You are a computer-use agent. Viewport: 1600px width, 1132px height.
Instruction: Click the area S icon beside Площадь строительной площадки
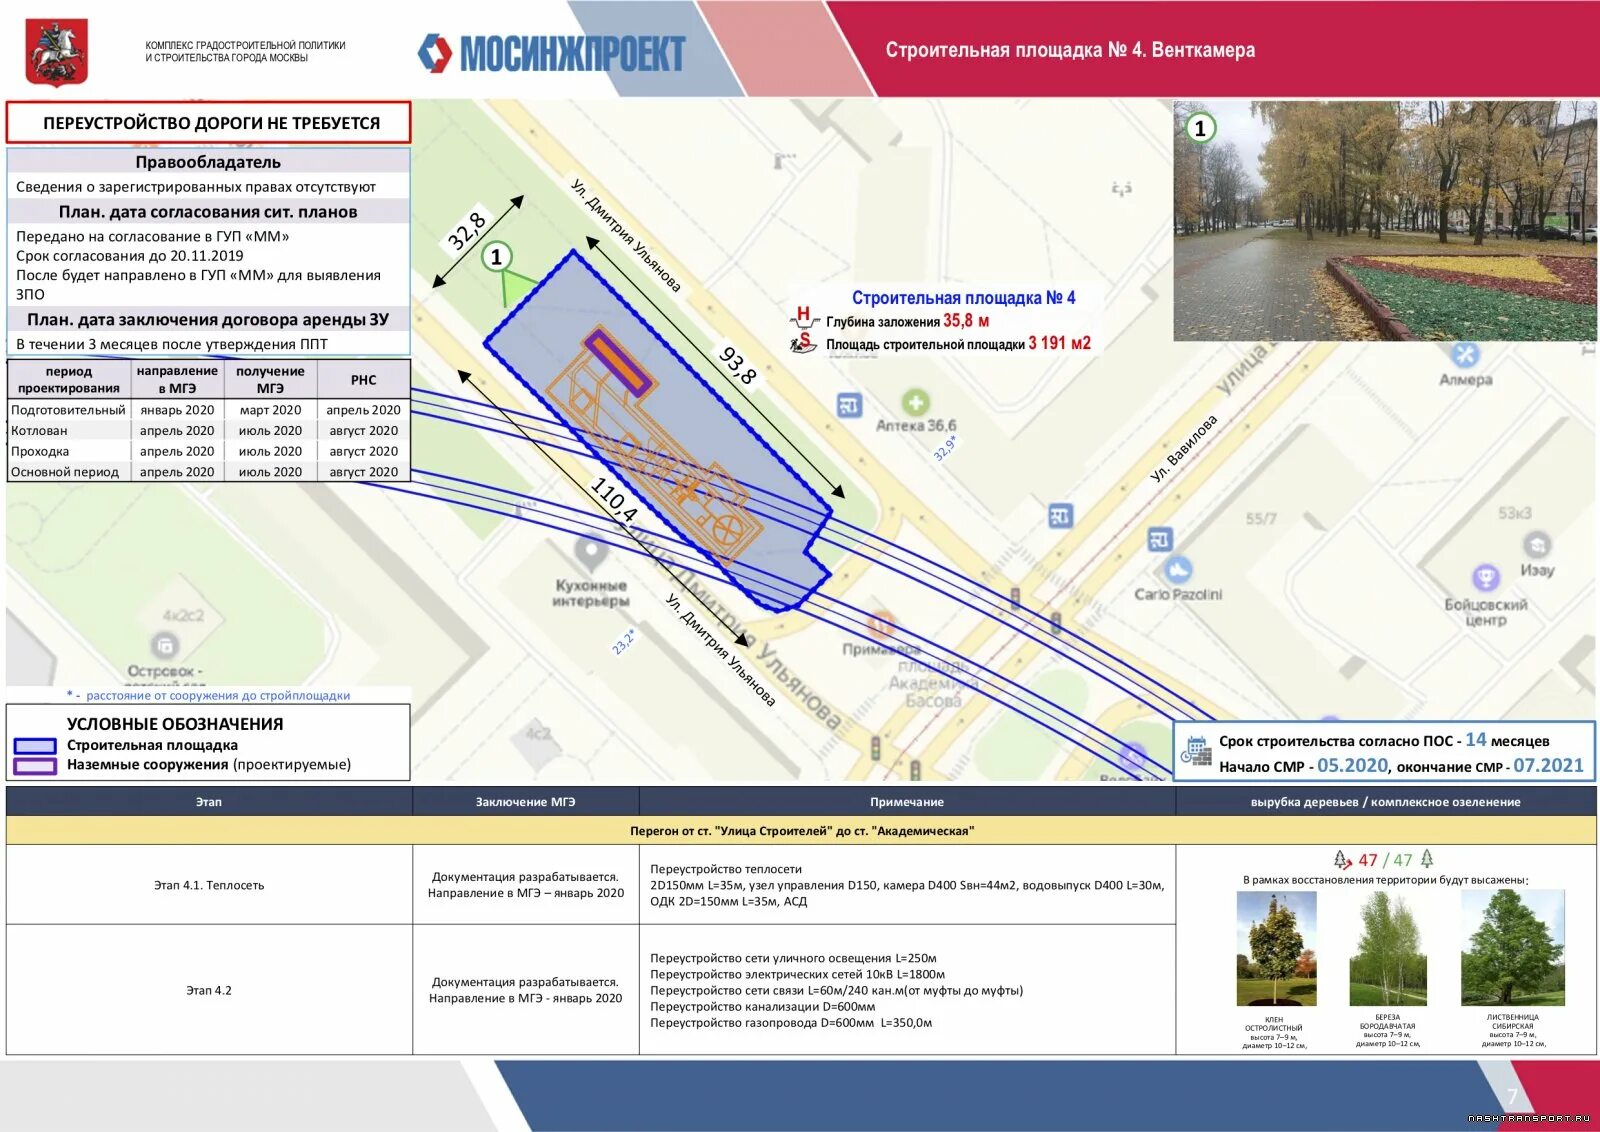click(x=803, y=342)
